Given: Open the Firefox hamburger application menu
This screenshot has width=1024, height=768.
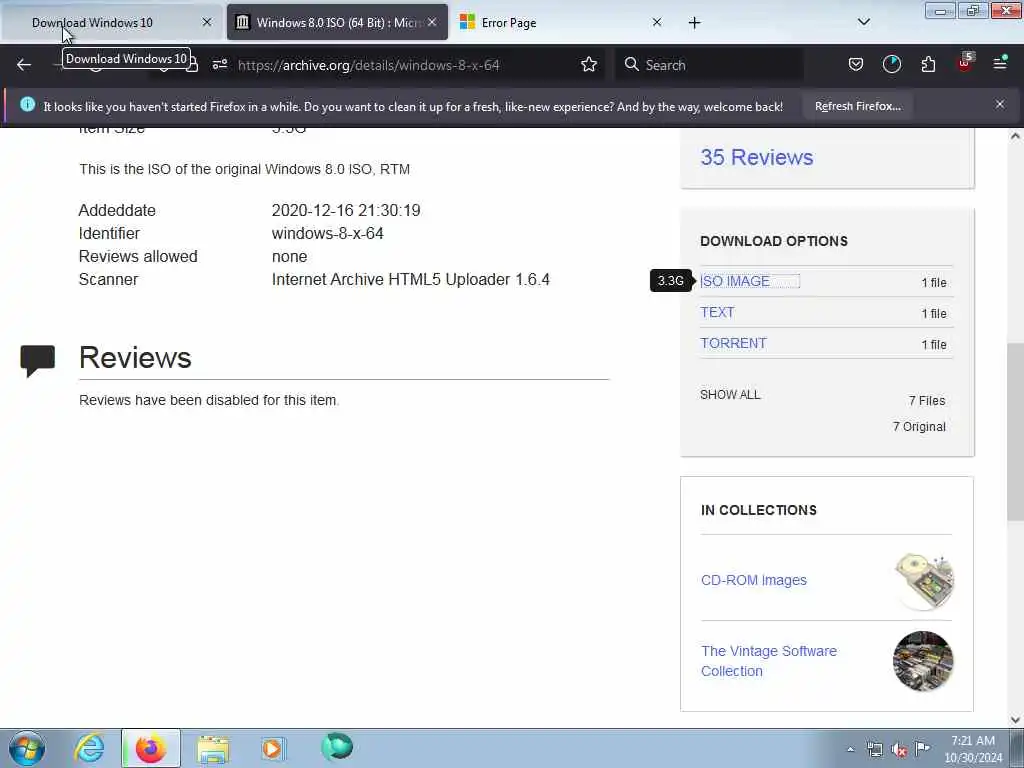Looking at the screenshot, I should 1000,64.
